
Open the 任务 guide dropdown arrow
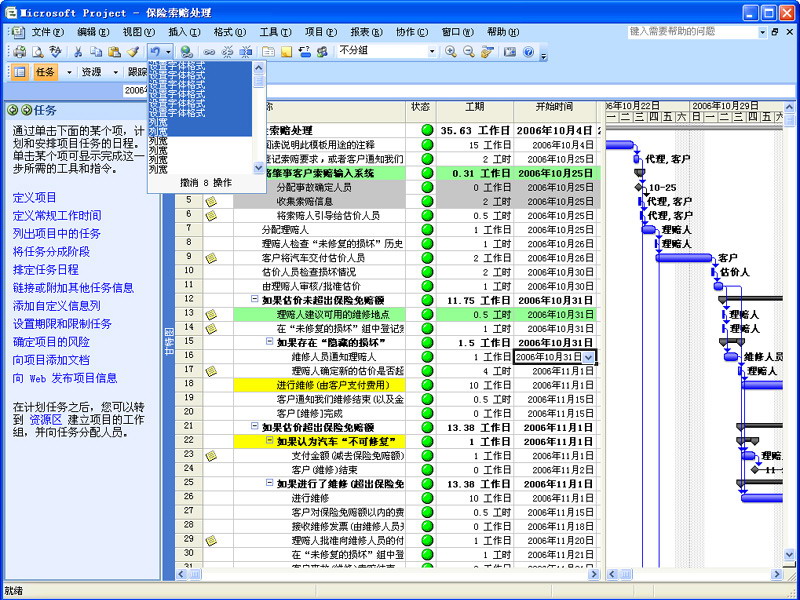69,72
